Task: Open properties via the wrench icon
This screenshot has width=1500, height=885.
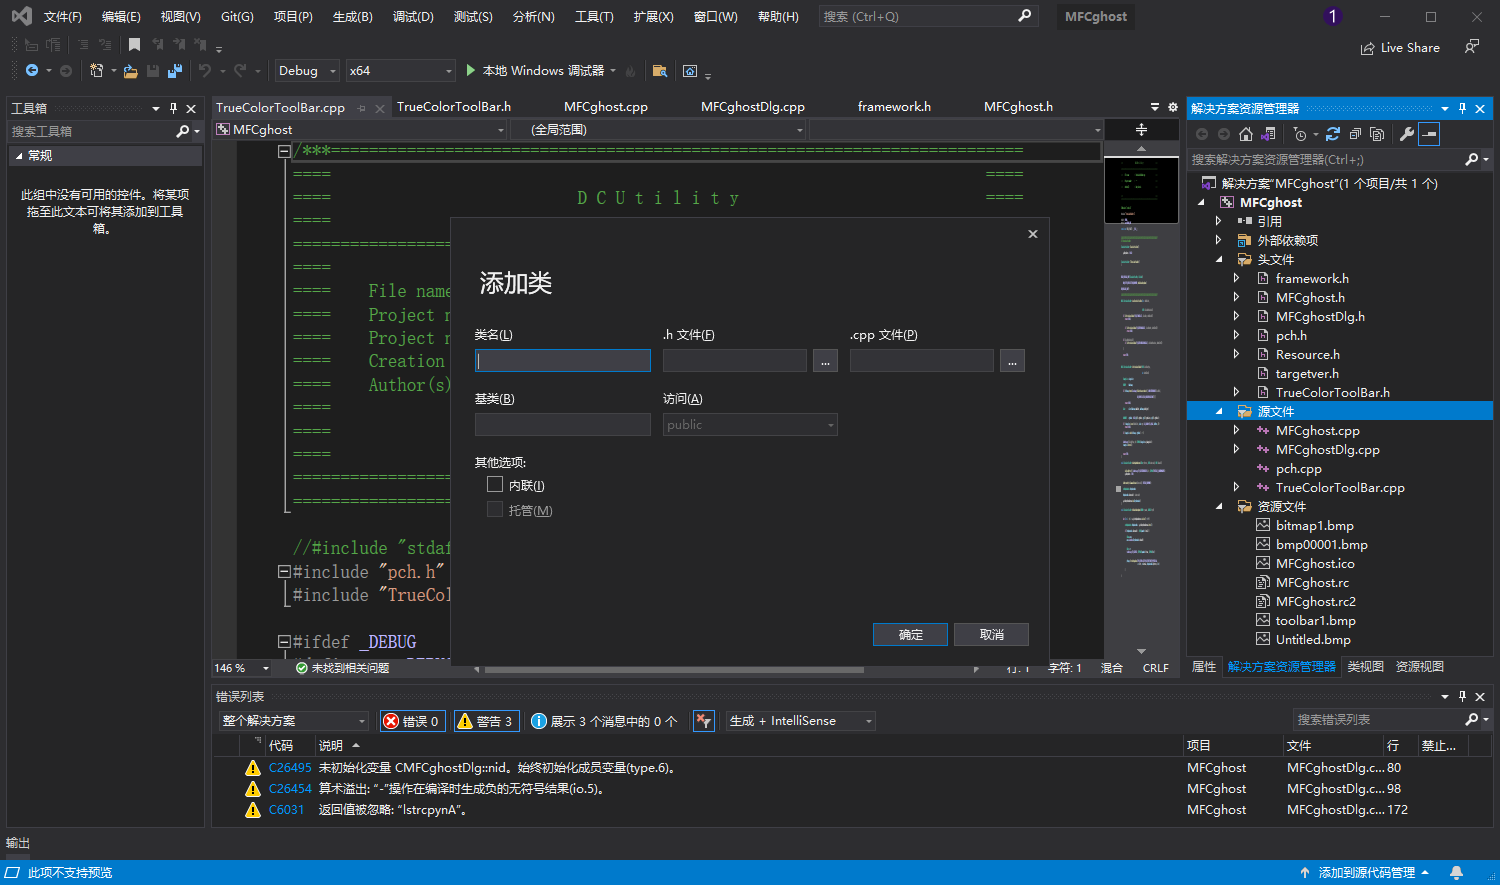Action: [x=1406, y=134]
